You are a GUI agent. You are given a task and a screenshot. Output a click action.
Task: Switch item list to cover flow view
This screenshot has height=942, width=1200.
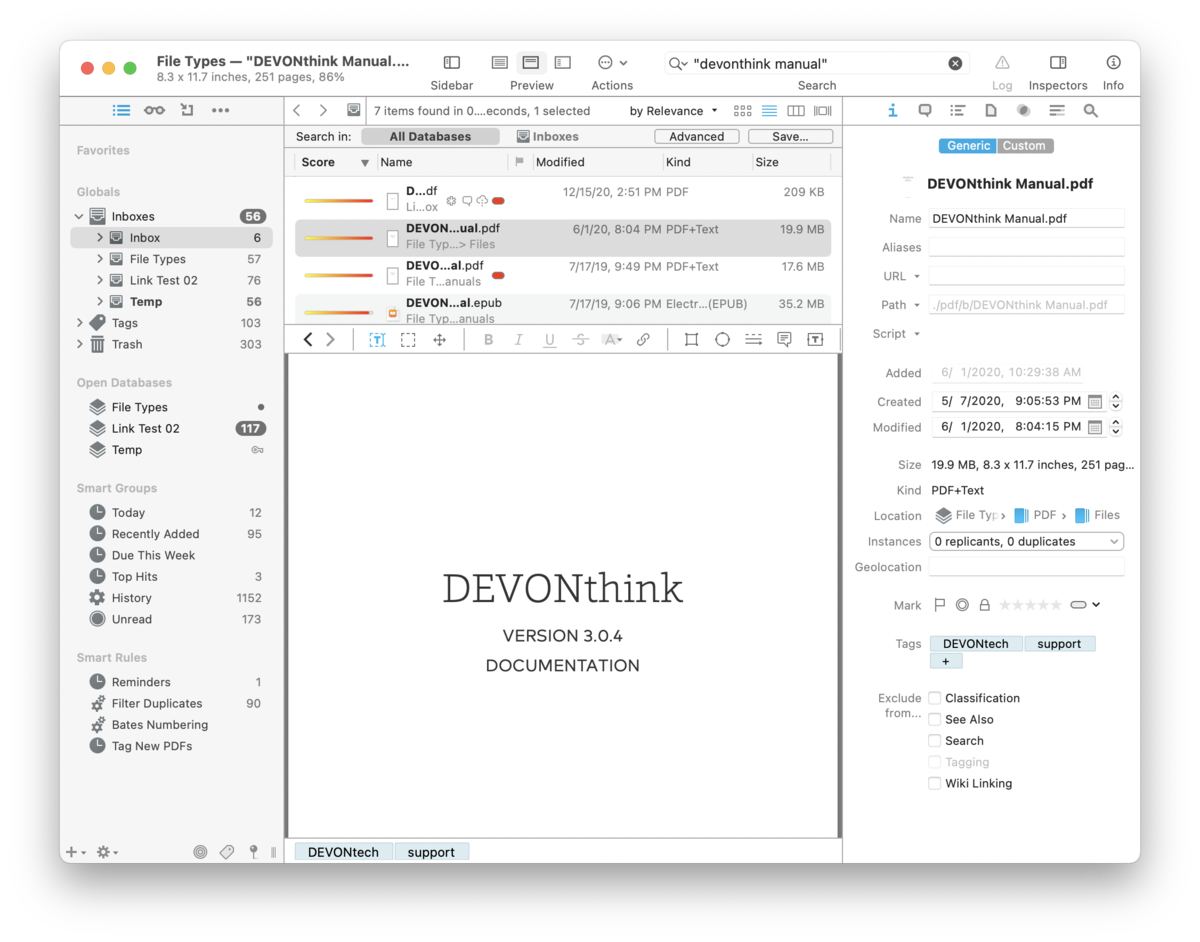823,111
